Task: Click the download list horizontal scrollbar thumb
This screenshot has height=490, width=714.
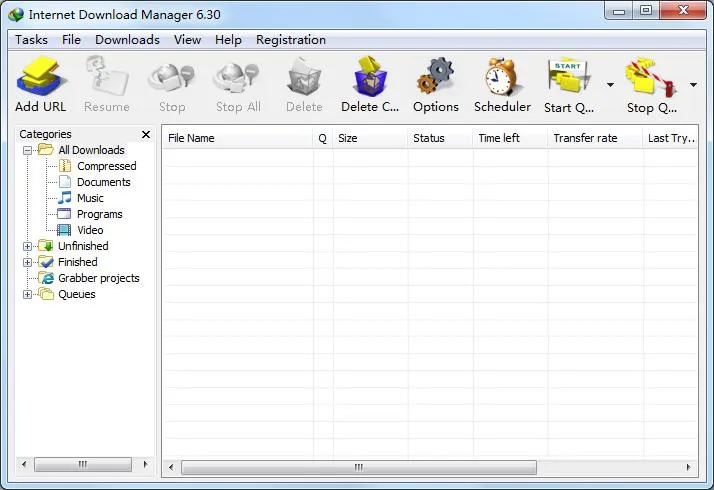Action: 359,467
